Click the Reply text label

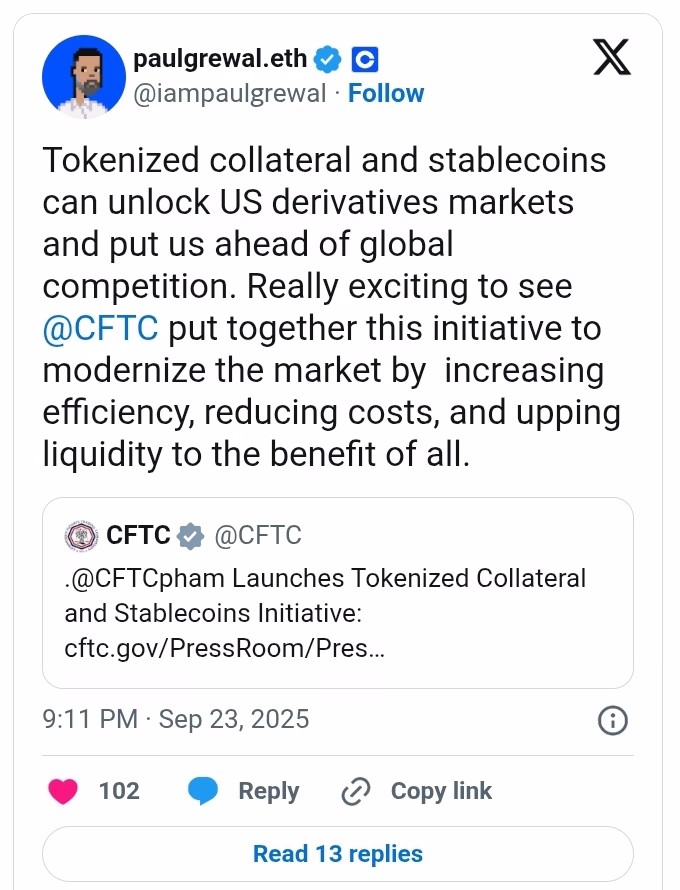(268, 791)
